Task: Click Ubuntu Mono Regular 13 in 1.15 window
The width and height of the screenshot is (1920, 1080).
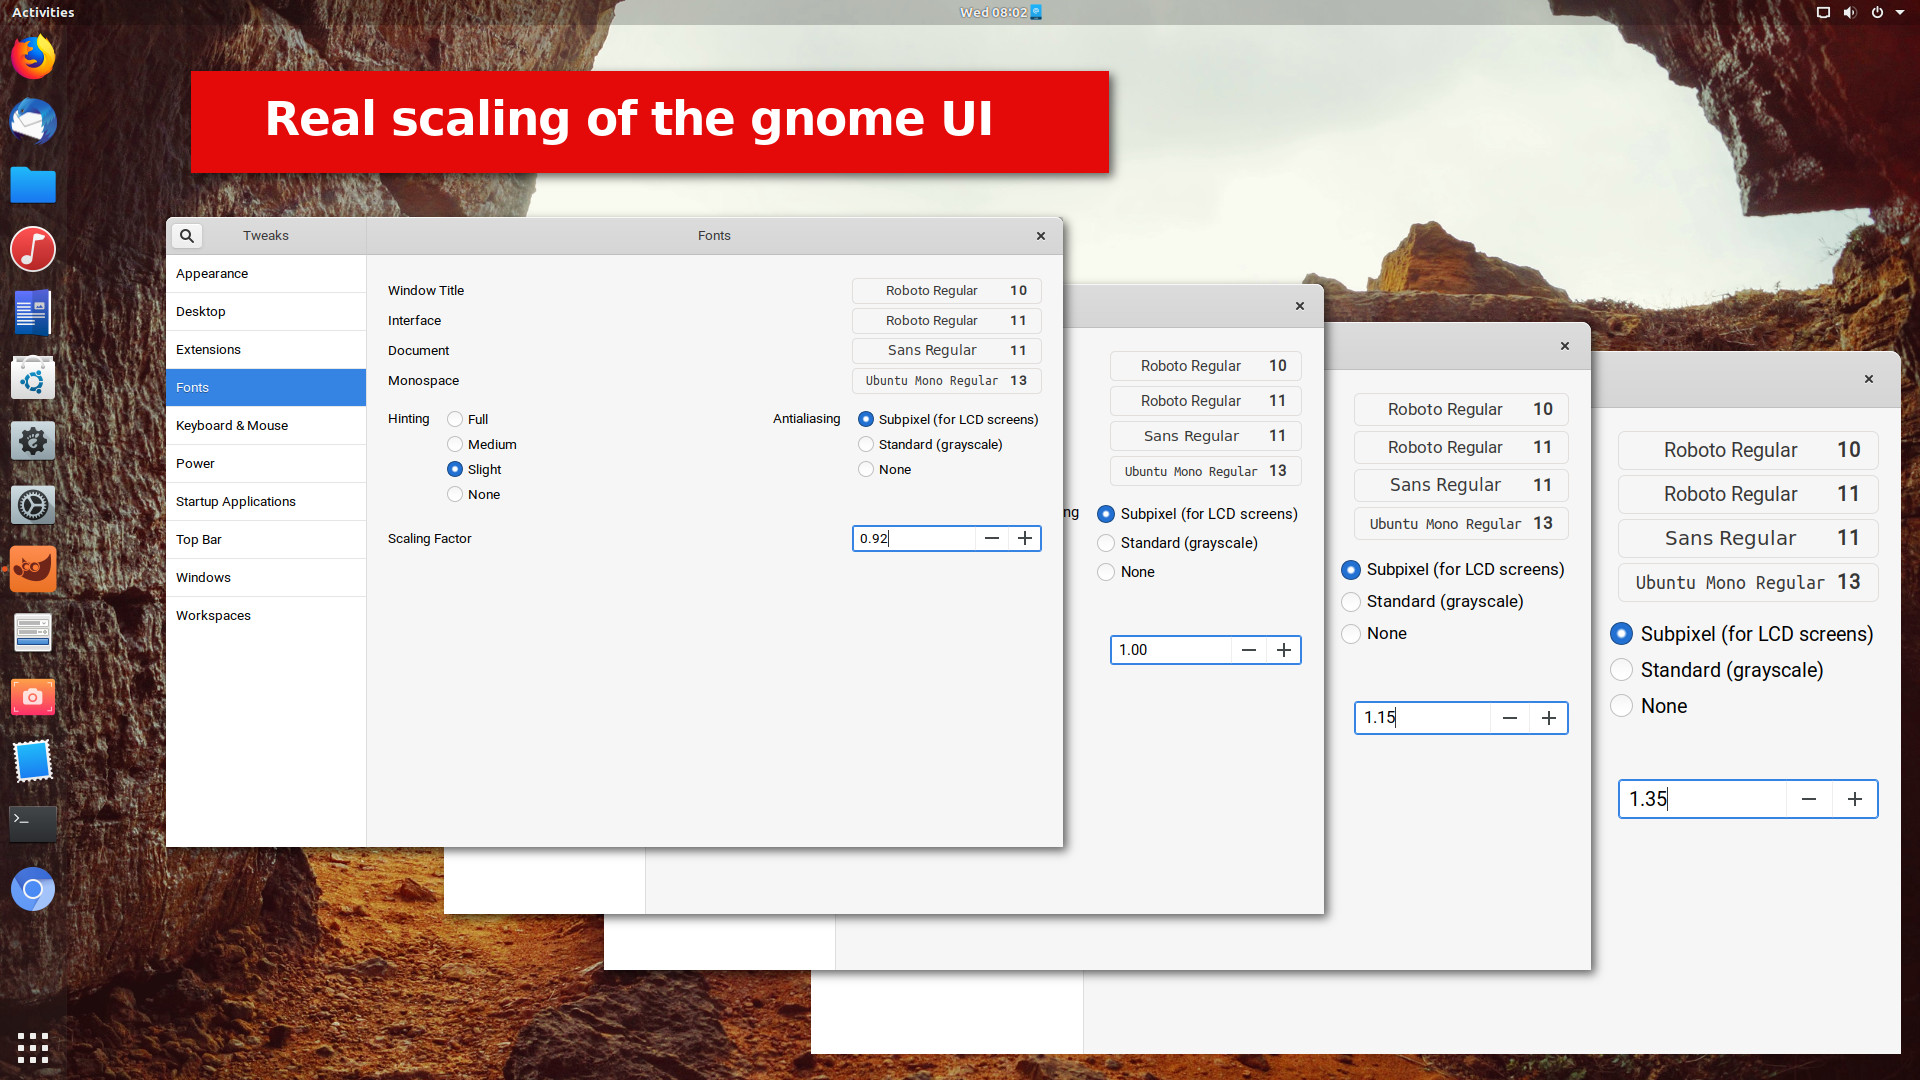Action: [1461, 523]
